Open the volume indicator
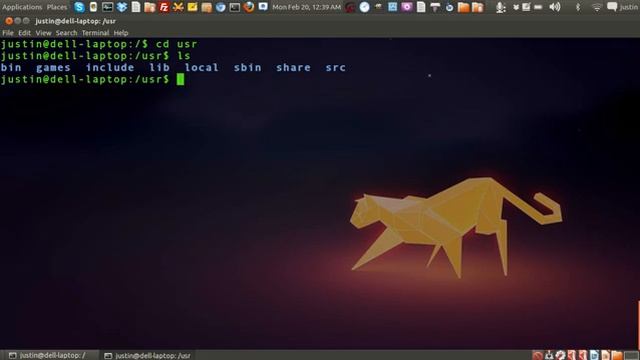Screen dimensions: 640x360 coord(554,7)
